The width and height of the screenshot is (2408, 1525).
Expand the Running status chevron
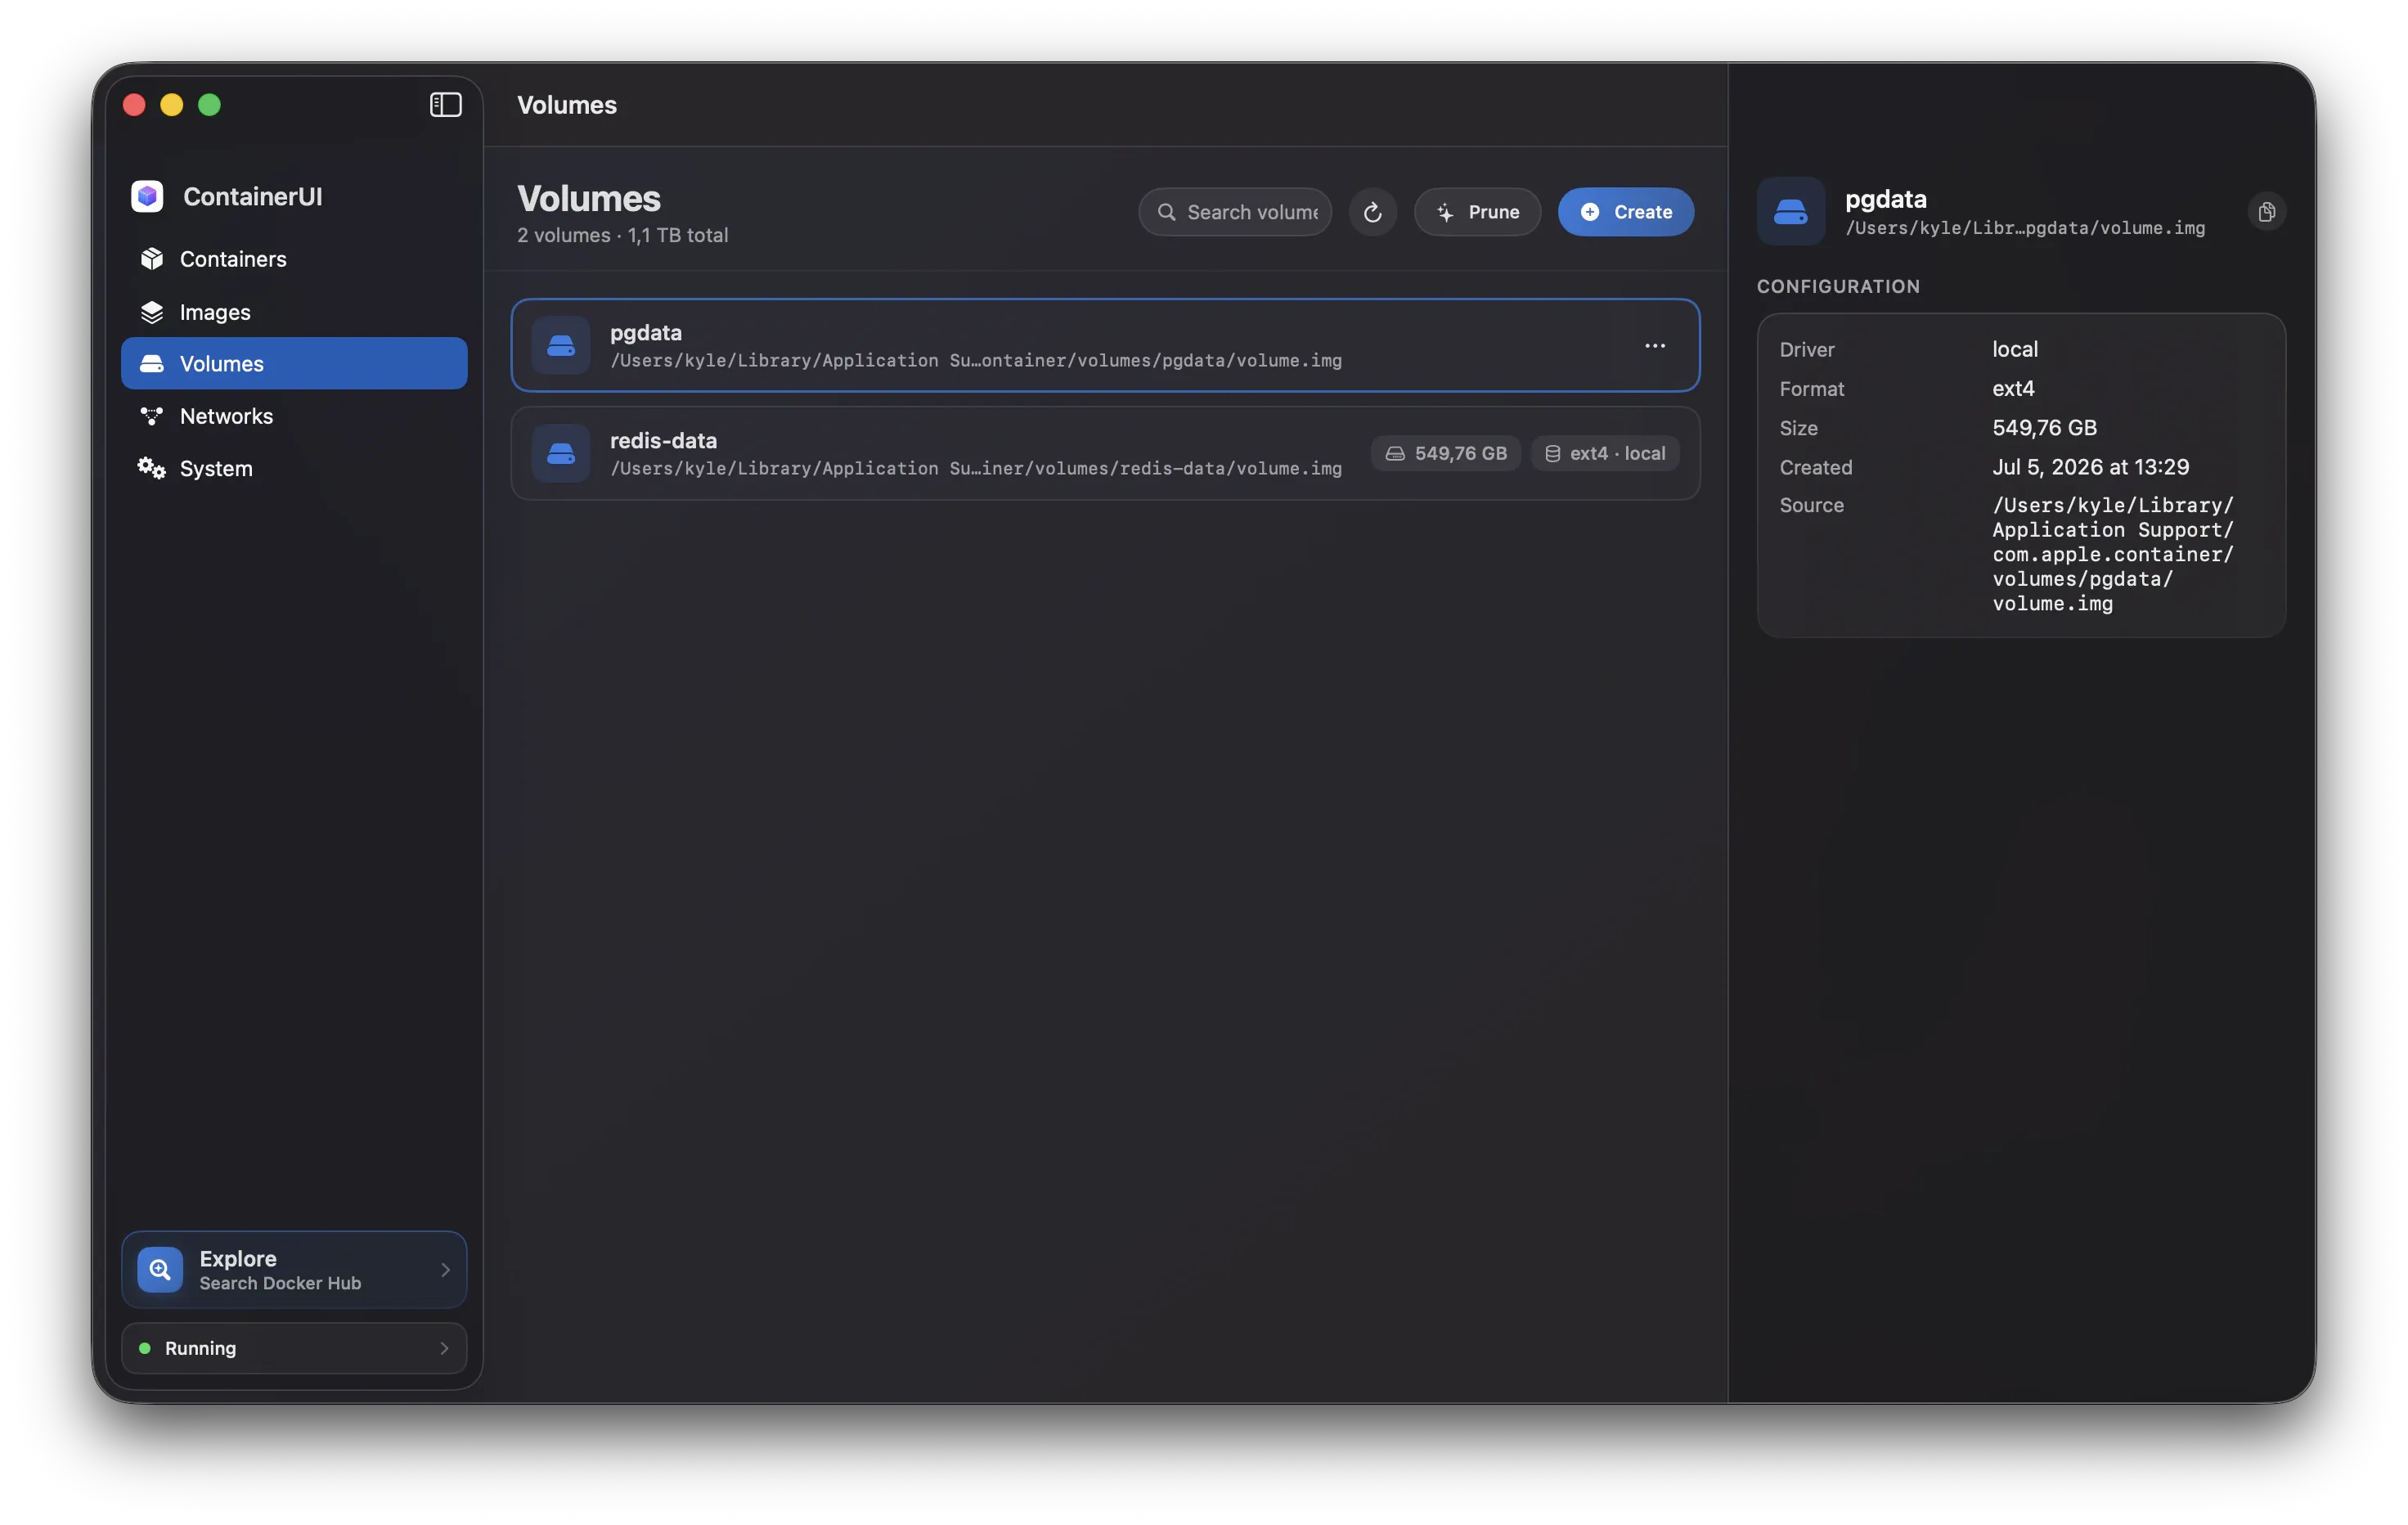point(445,1348)
